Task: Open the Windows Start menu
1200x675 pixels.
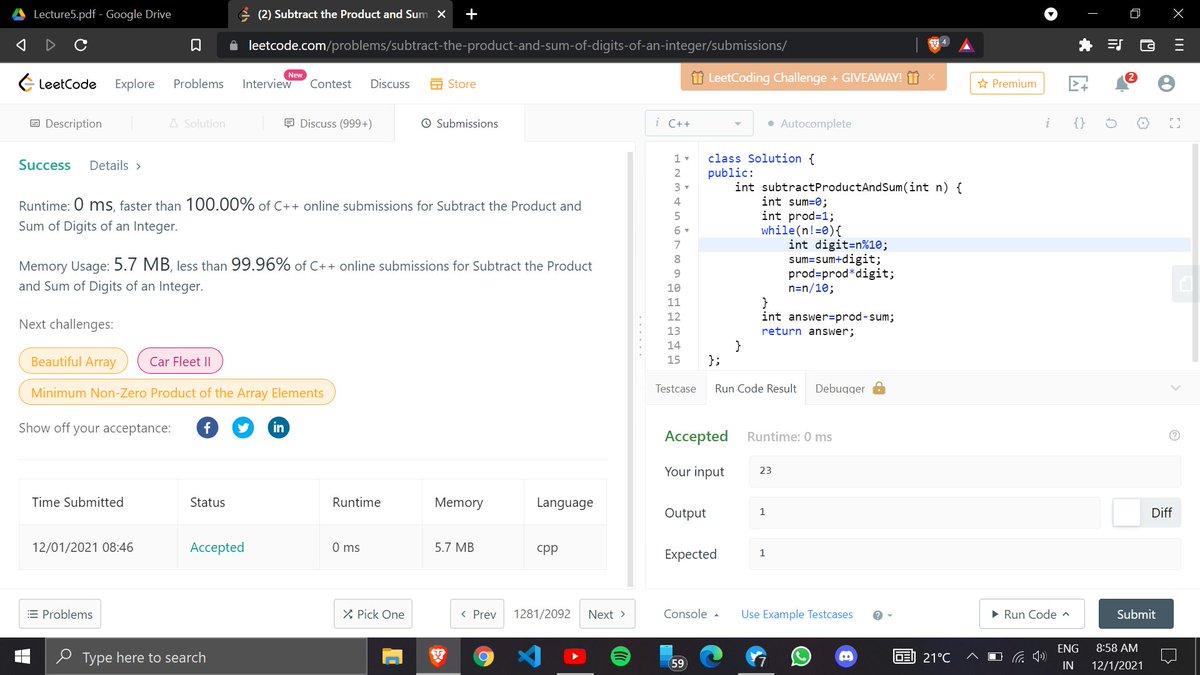Action: click(x=22, y=657)
